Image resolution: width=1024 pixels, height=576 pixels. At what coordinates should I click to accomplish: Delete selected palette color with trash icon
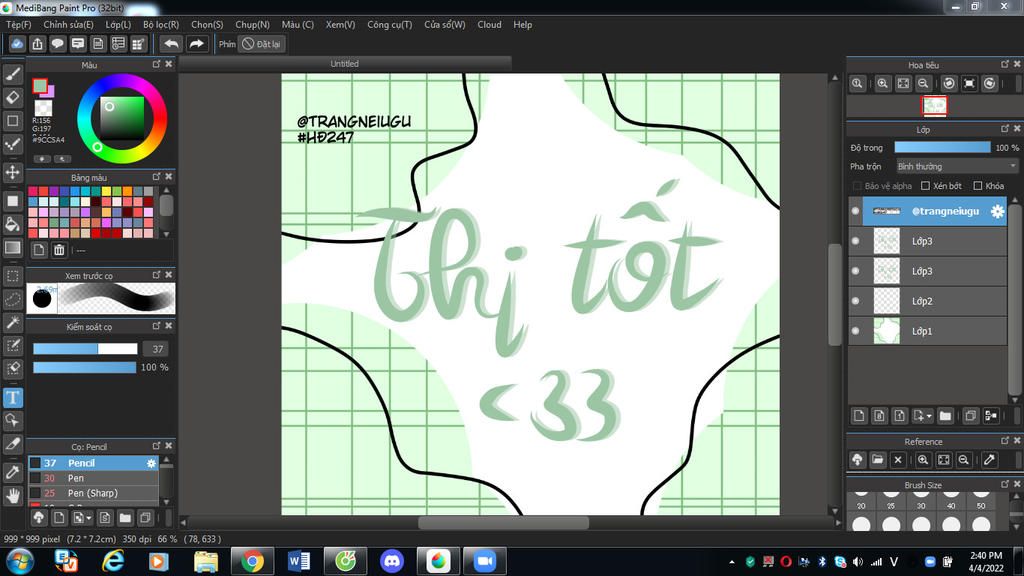click(x=59, y=250)
